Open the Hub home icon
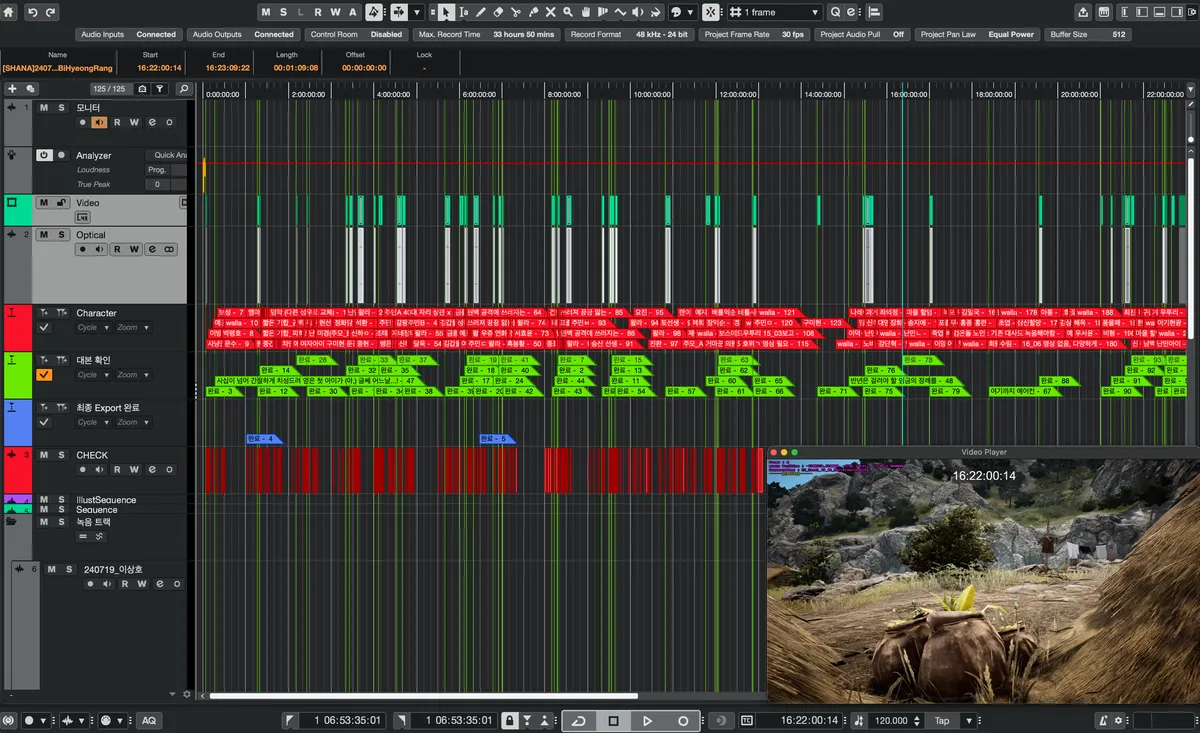Image resolution: width=1200 pixels, height=733 pixels. point(10,12)
